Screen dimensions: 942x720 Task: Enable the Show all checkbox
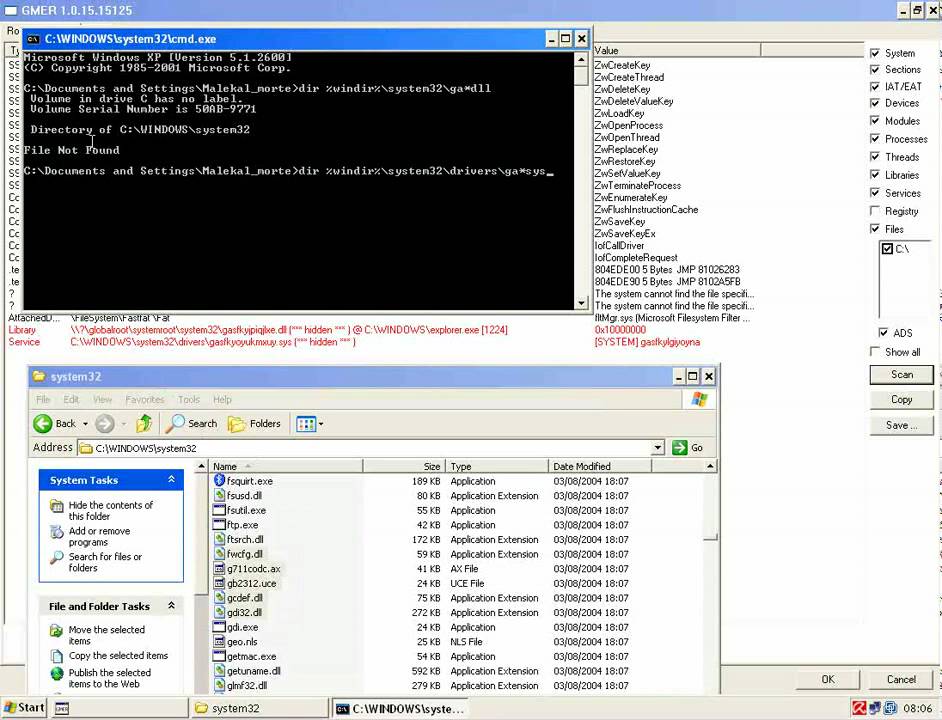(x=875, y=352)
